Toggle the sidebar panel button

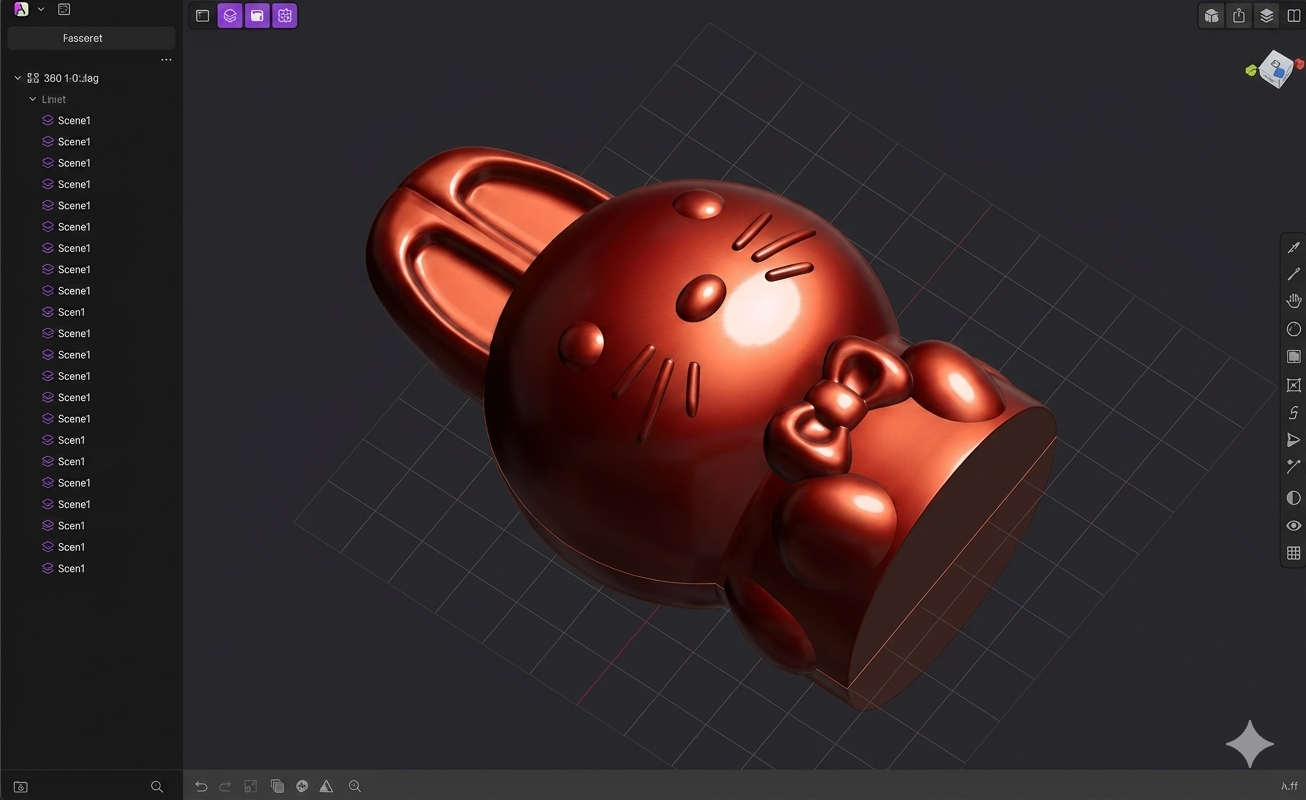click(202, 15)
